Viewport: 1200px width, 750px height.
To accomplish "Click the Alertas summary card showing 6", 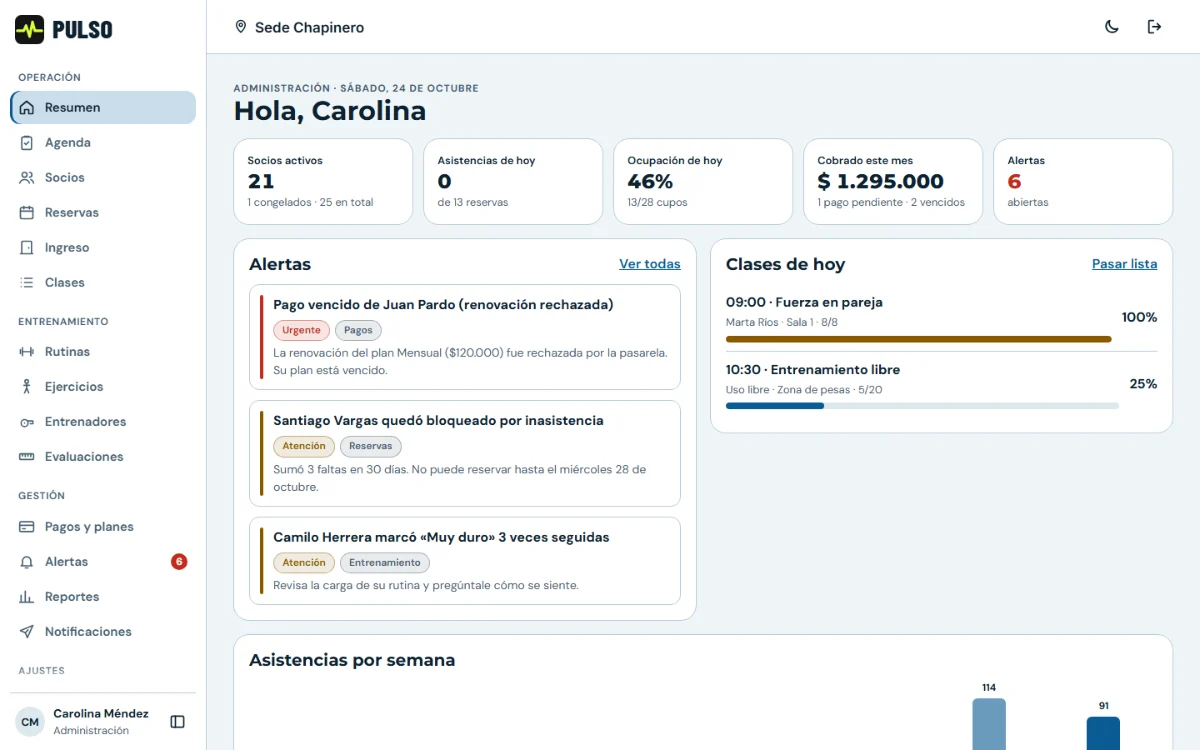I will click(x=1083, y=181).
